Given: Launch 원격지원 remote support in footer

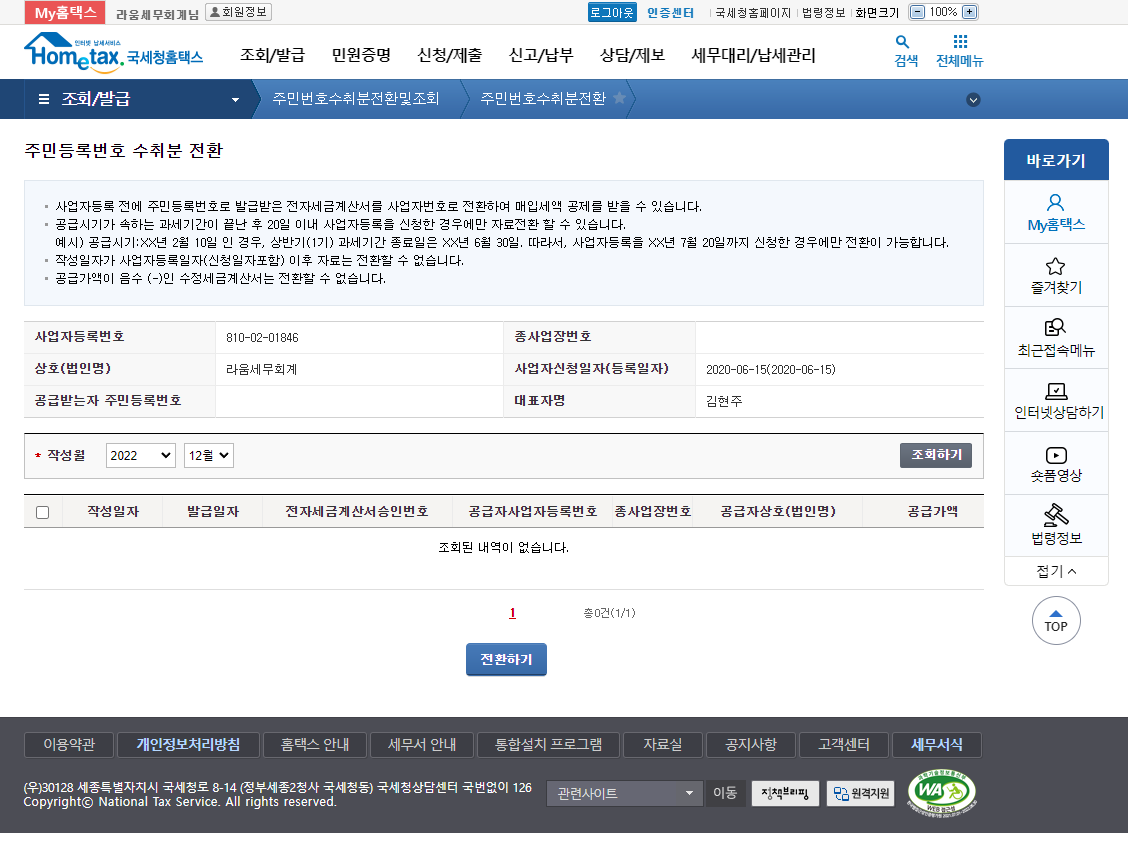Looking at the screenshot, I should click(859, 793).
